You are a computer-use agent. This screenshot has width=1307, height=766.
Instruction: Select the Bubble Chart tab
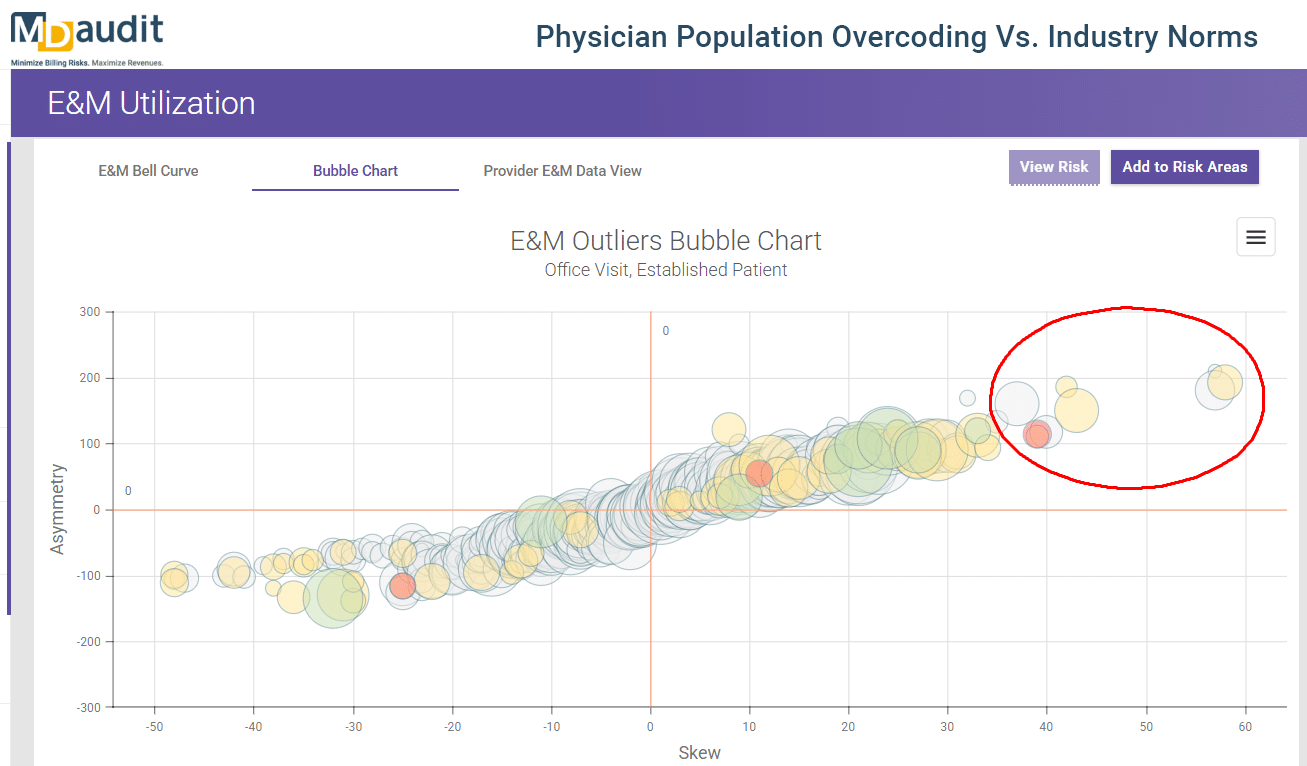pos(355,171)
